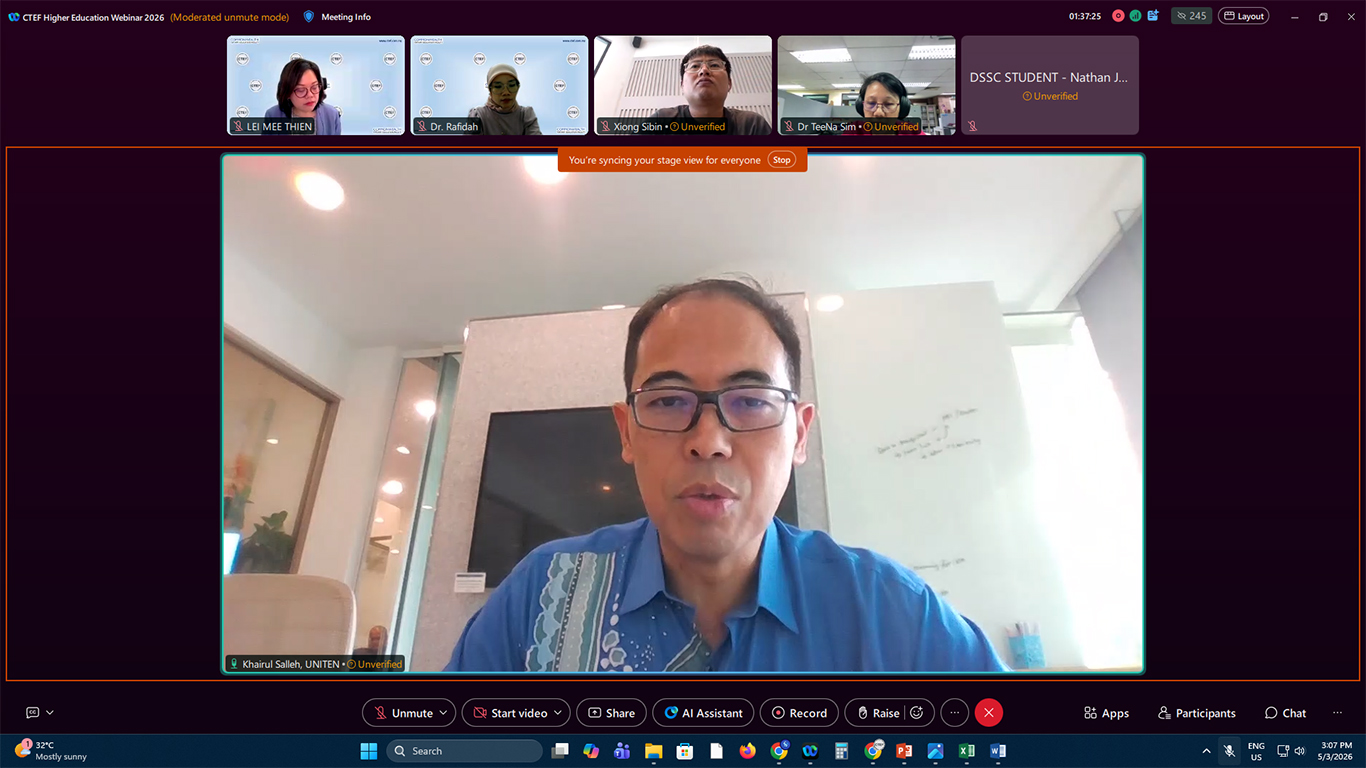1366x768 pixels.
Task: Open the Chat panel
Action: point(1285,712)
